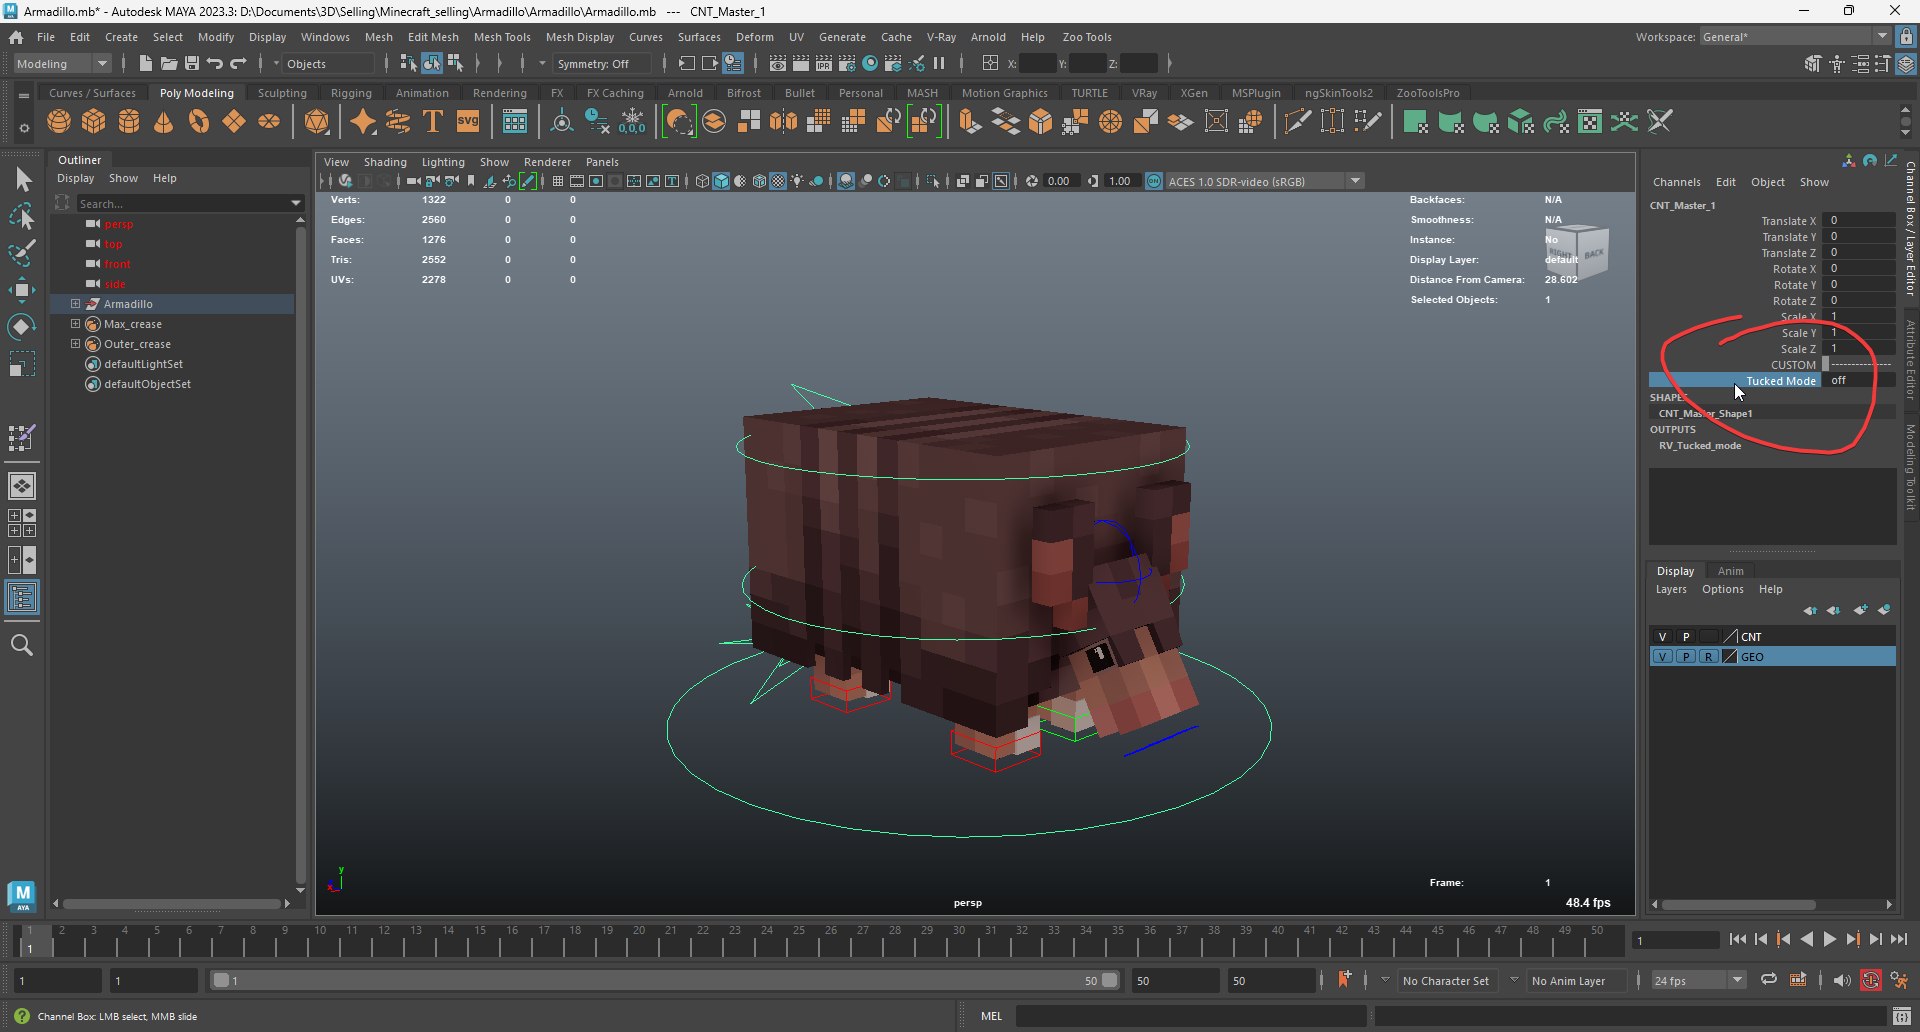Screen dimensions: 1920x1032
Task: Click the RV_Tucked_mode output node
Action: 1700,445
